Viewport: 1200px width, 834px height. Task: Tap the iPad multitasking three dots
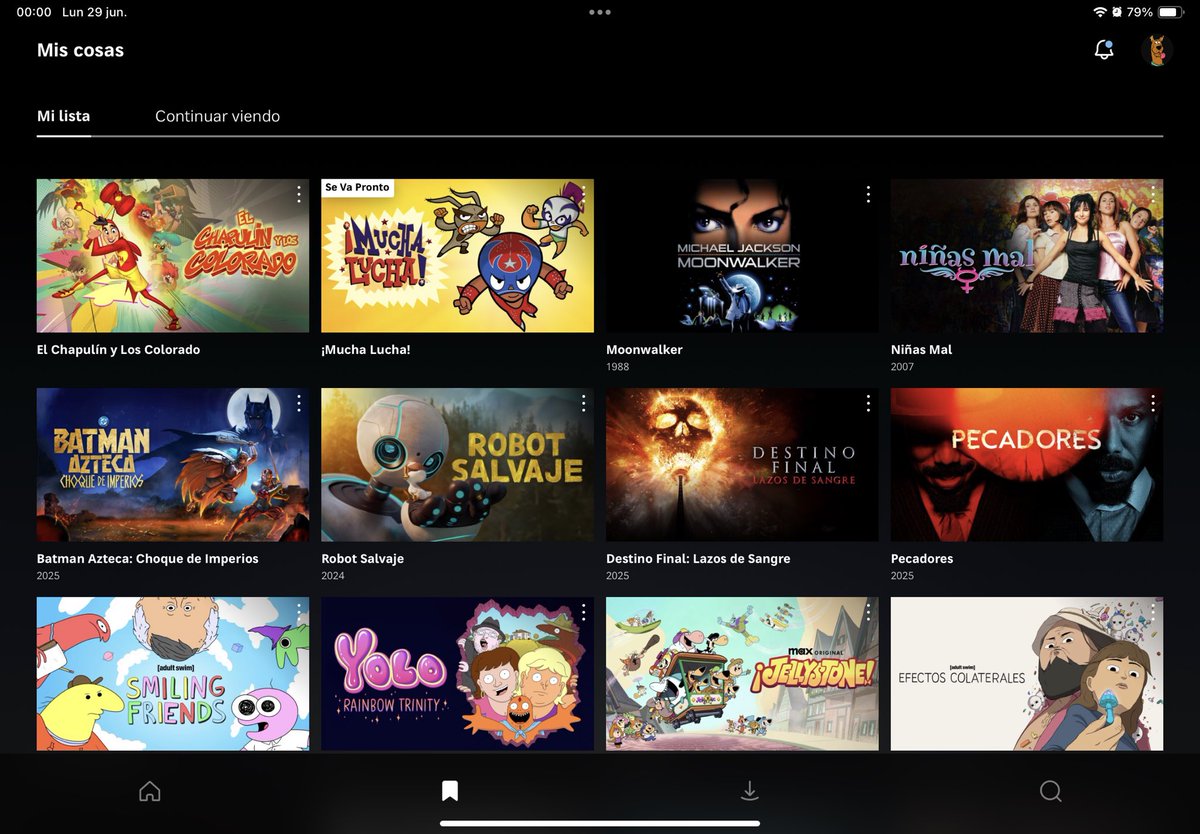click(x=600, y=12)
